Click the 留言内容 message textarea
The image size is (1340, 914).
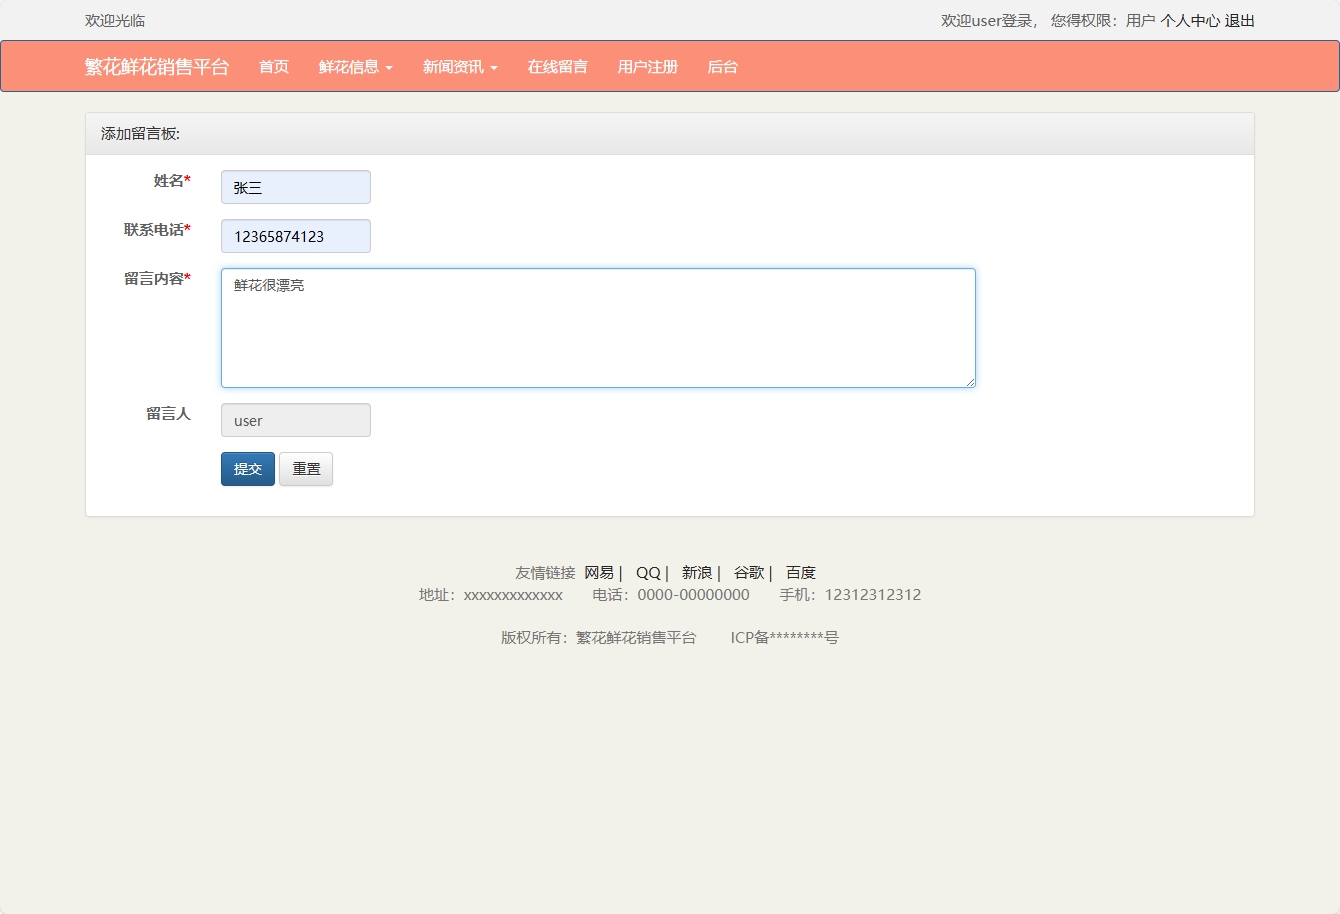pyautogui.click(x=597, y=328)
